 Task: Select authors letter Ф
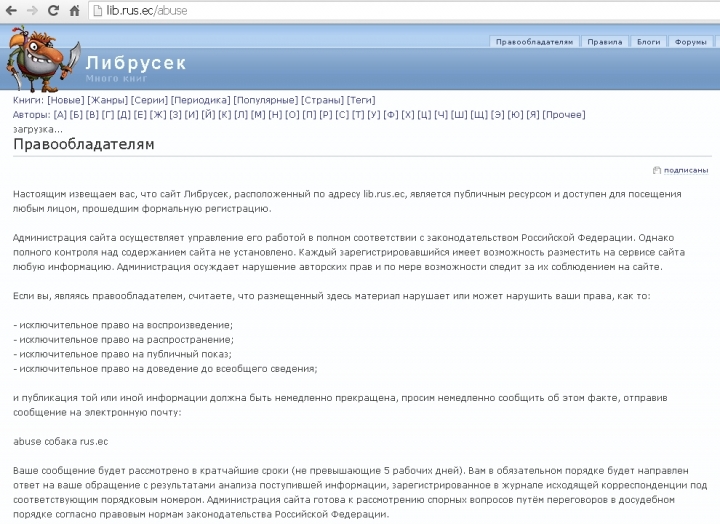(391, 115)
